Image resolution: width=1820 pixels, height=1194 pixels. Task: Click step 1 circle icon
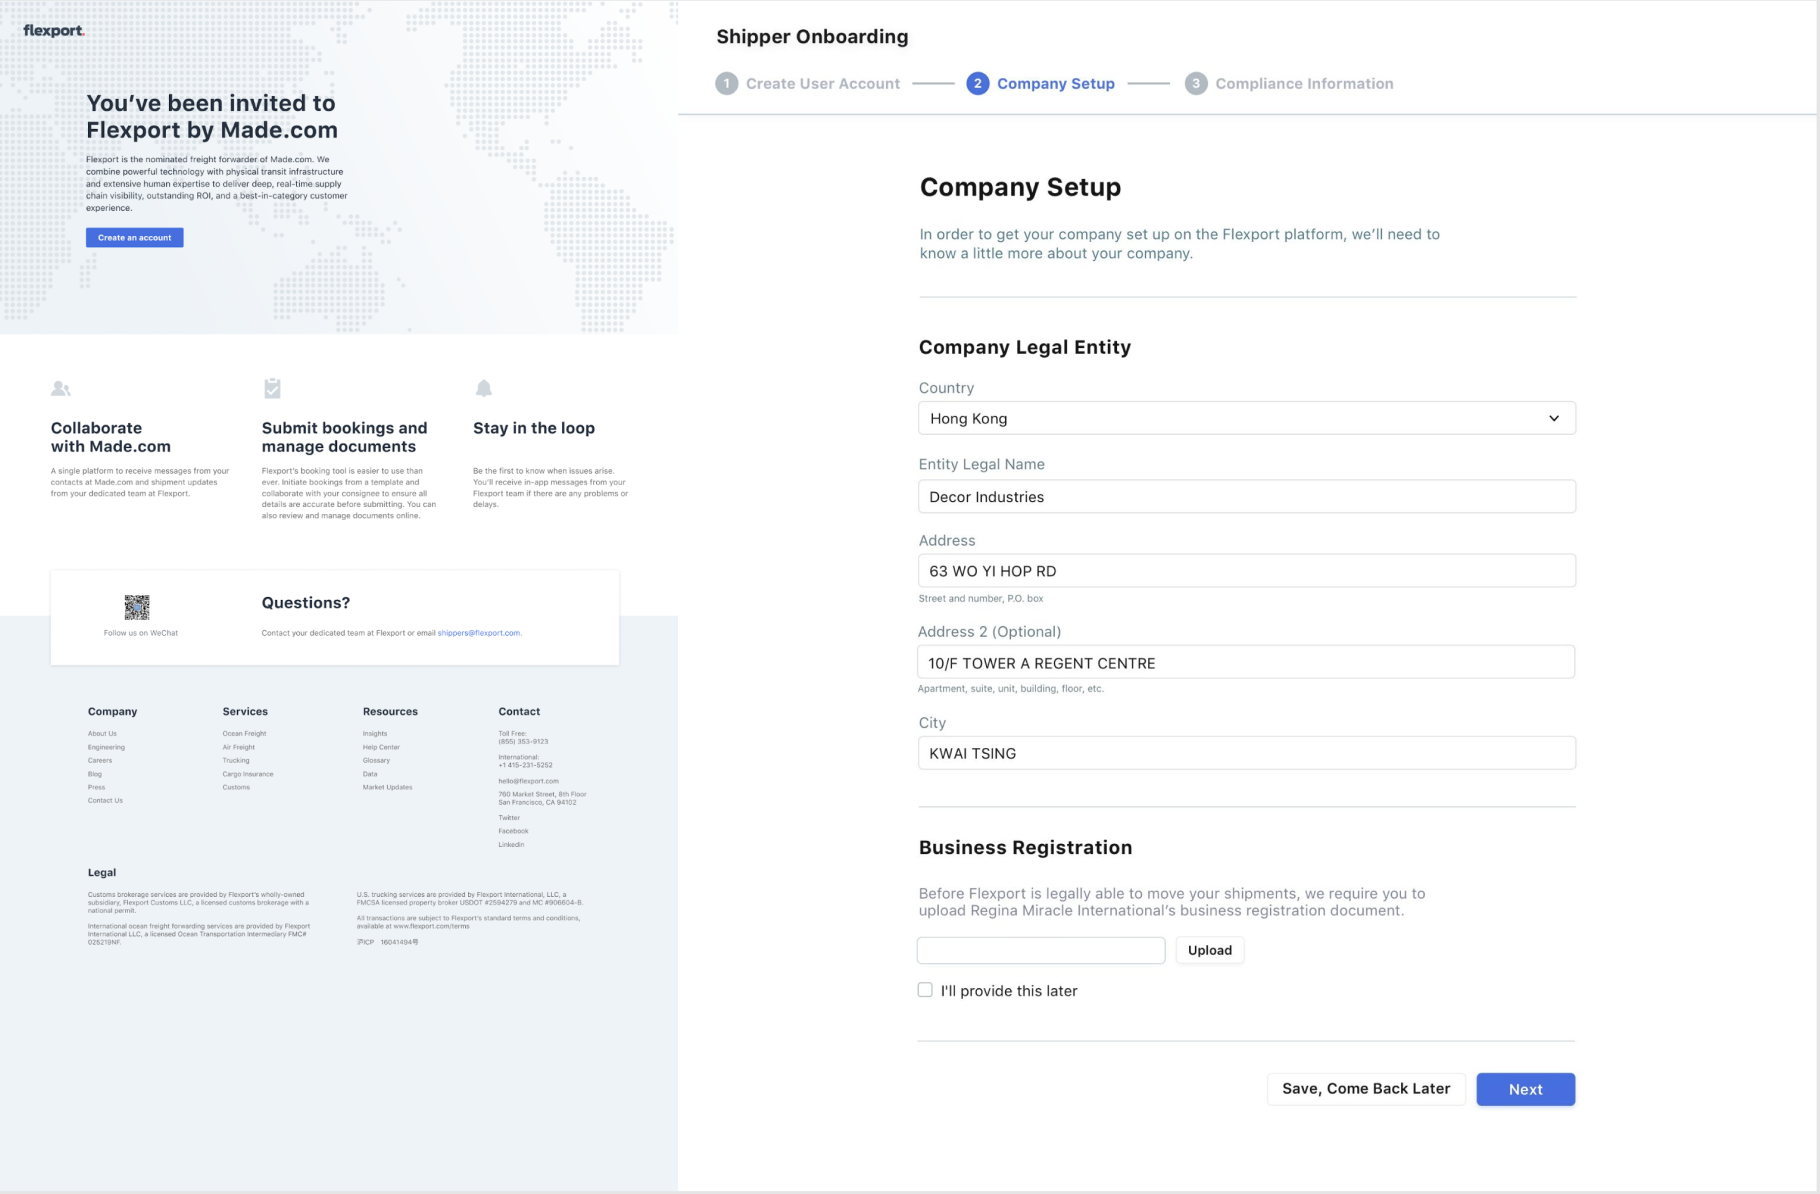(x=727, y=84)
